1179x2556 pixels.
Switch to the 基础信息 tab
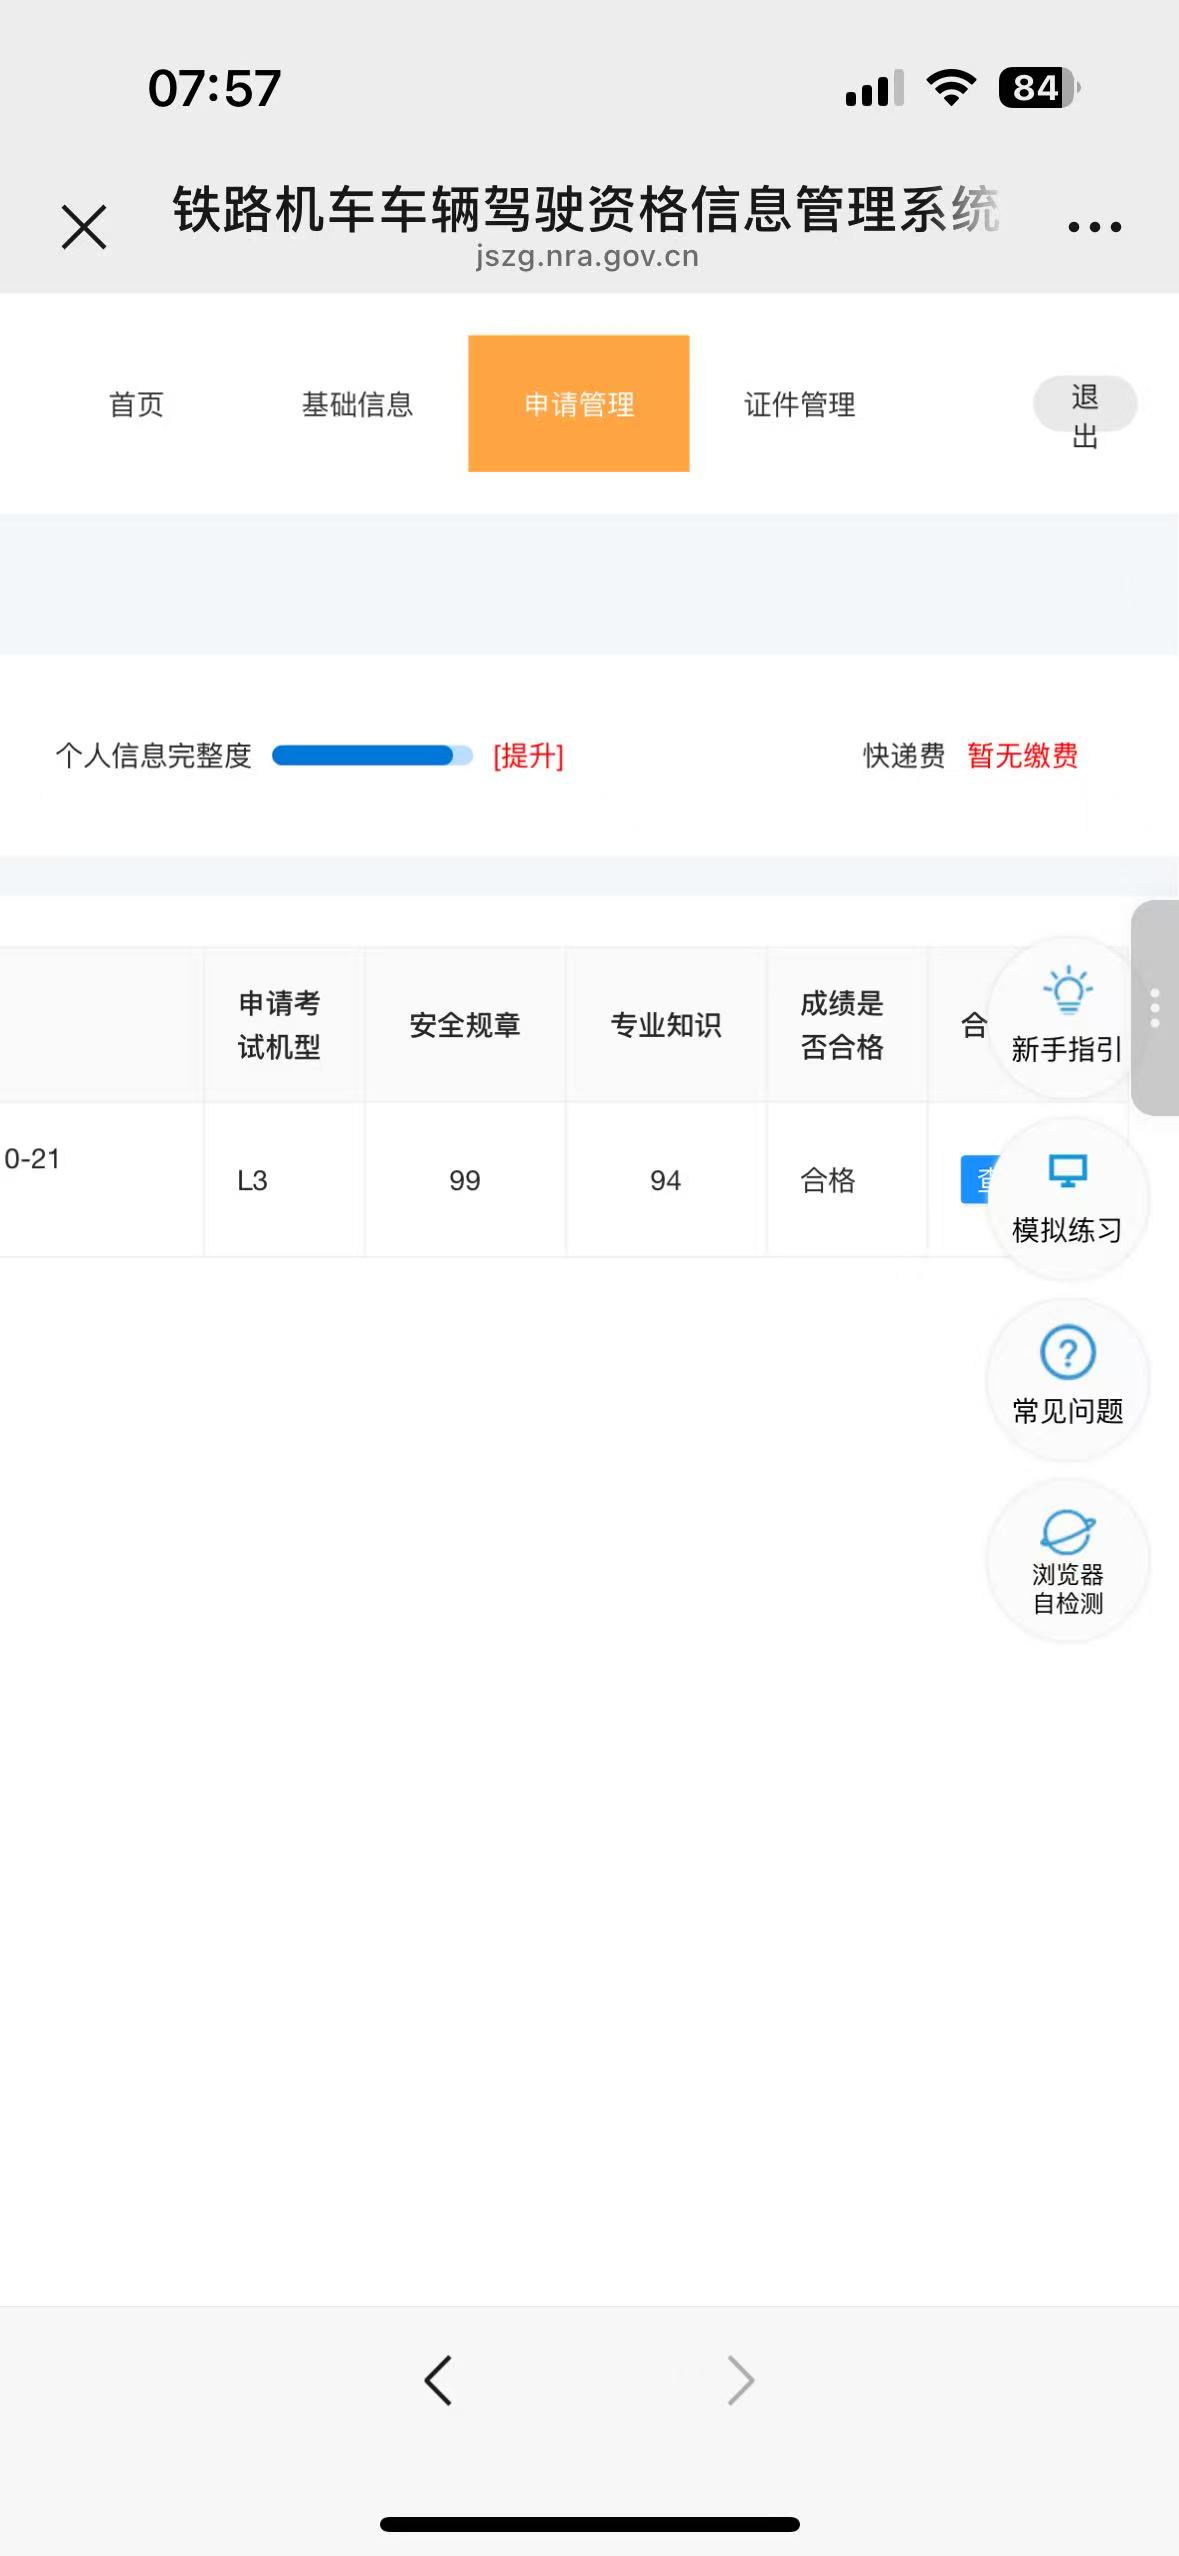click(x=357, y=404)
